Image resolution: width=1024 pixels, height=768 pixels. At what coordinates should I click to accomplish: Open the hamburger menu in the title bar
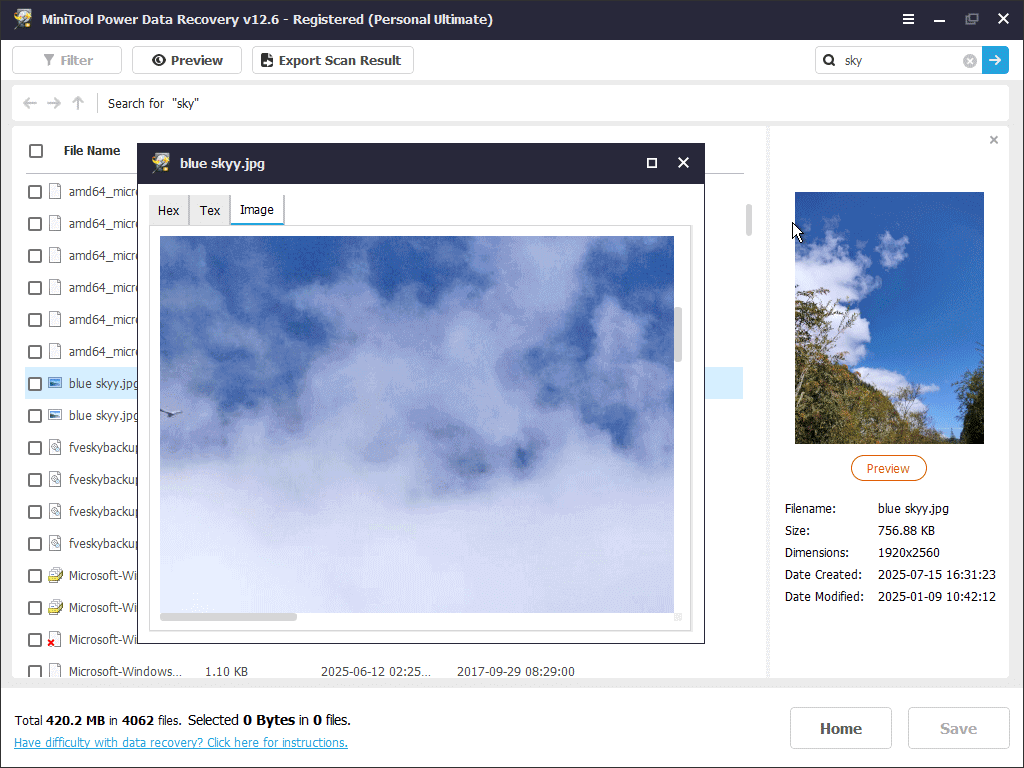tap(907, 18)
